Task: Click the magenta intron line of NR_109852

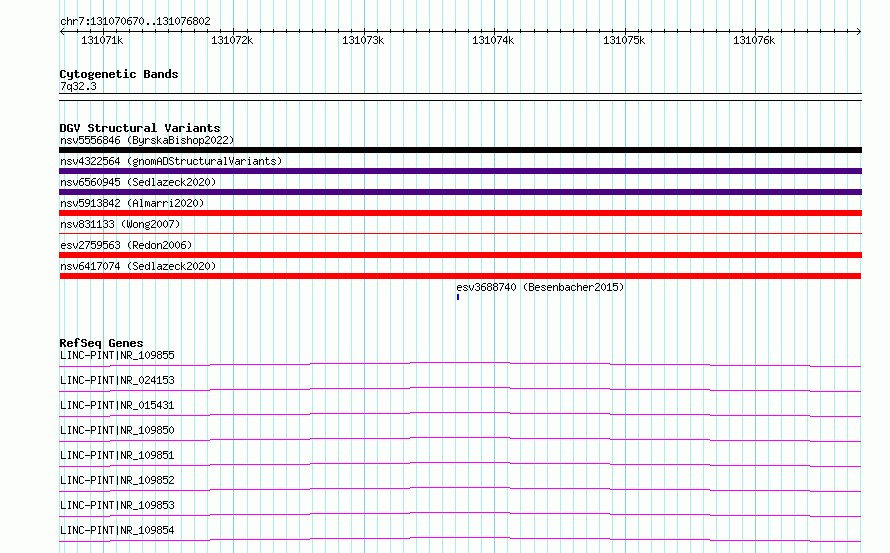Action: click(x=460, y=488)
